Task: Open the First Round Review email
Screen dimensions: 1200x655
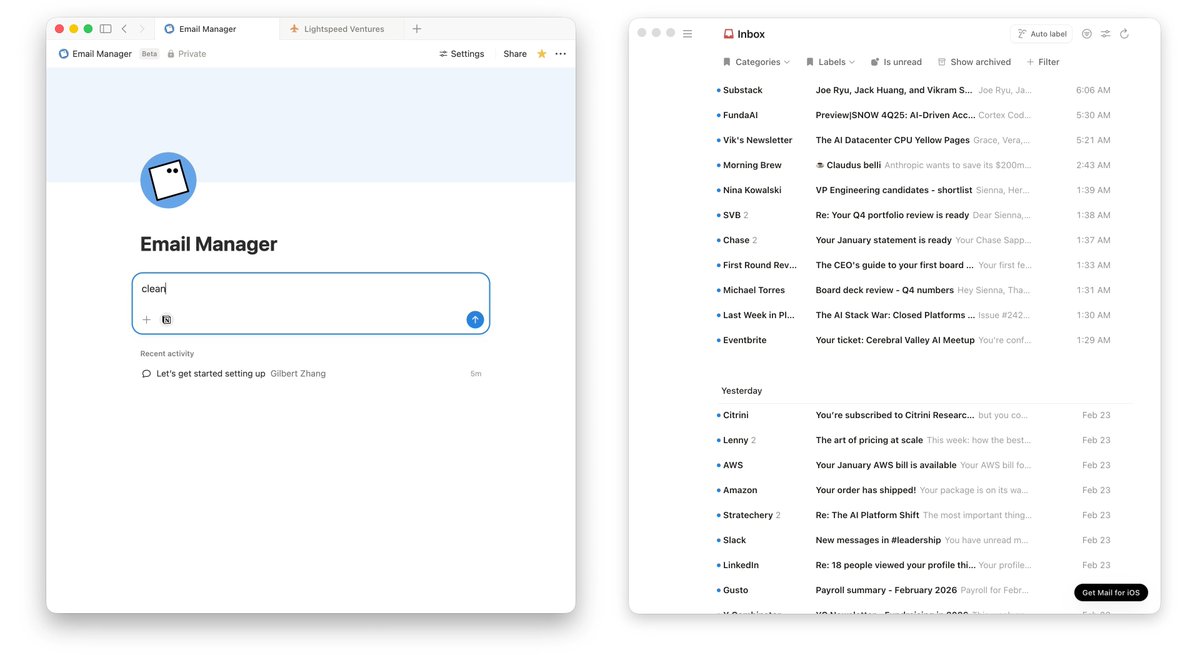Action: [x=913, y=265]
